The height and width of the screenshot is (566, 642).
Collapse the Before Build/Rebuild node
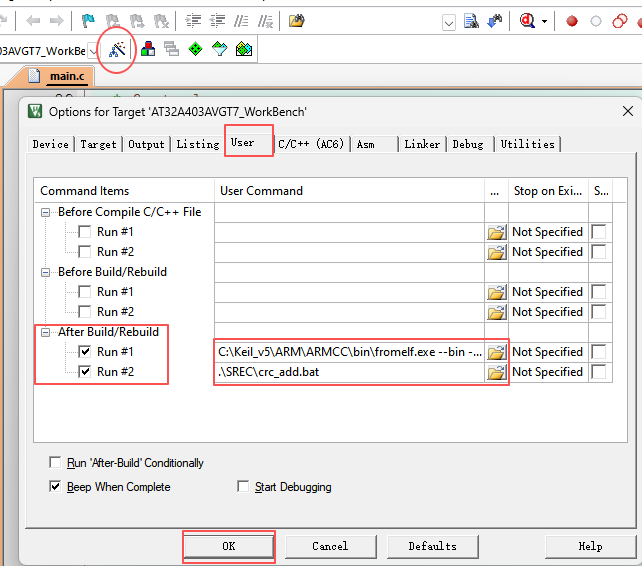coord(45,272)
